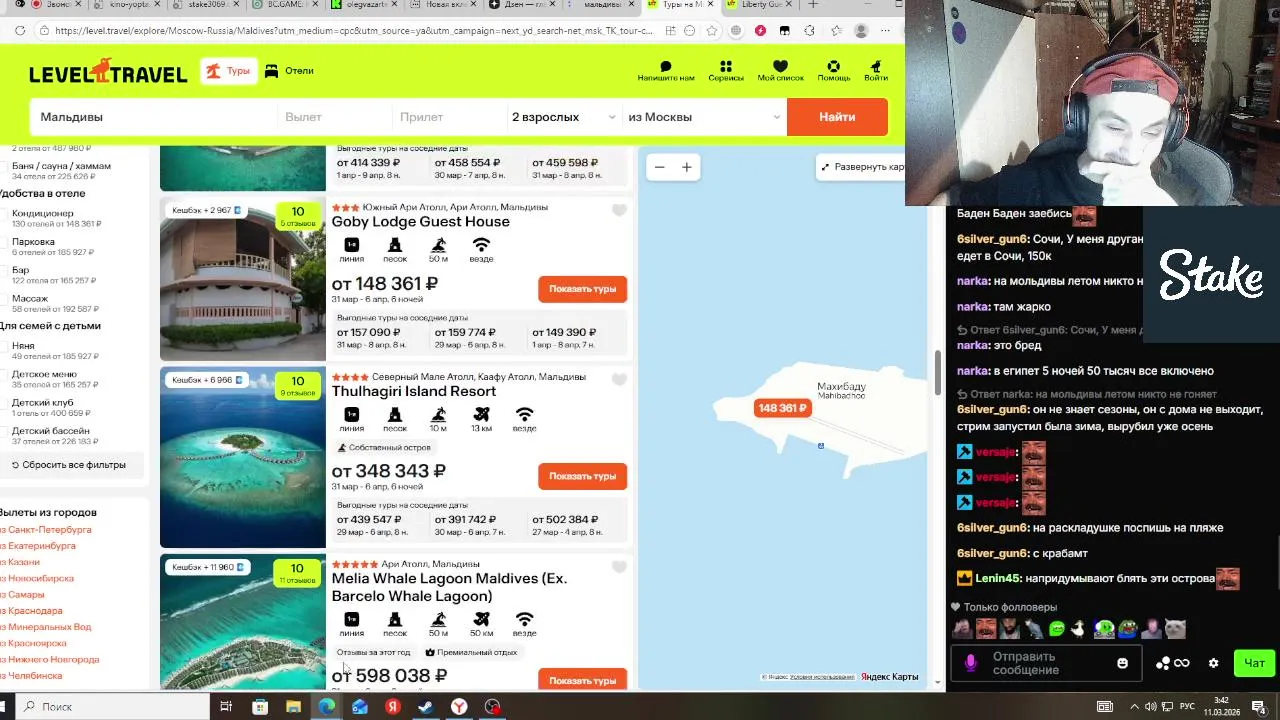Open flights from Краснодара link

pyautogui.click(x=32, y=611)
